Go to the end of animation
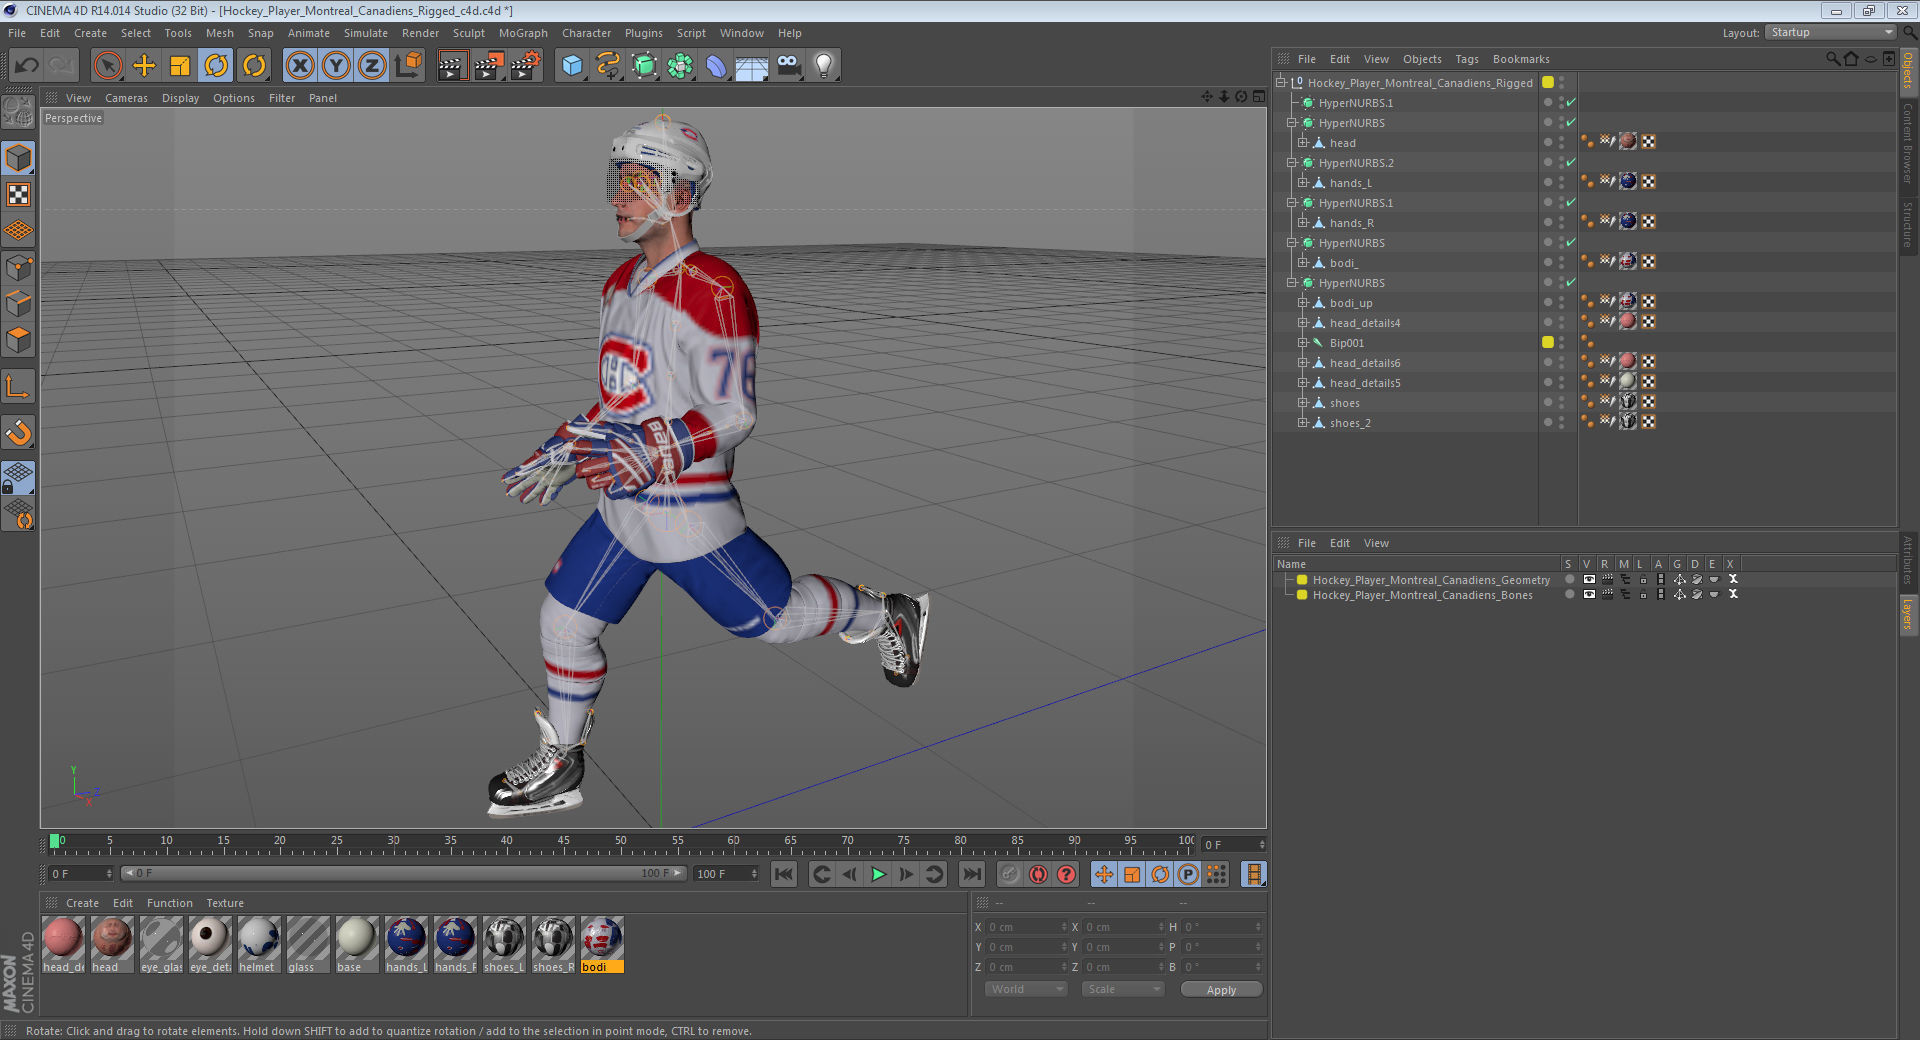 tap(972, 874)
